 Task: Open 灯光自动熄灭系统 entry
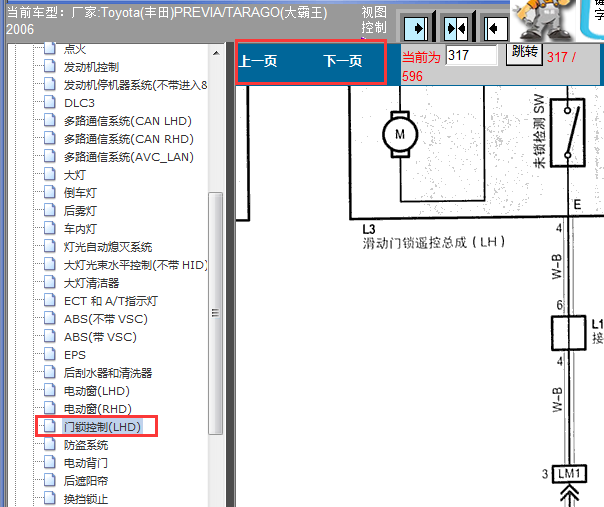108,247
